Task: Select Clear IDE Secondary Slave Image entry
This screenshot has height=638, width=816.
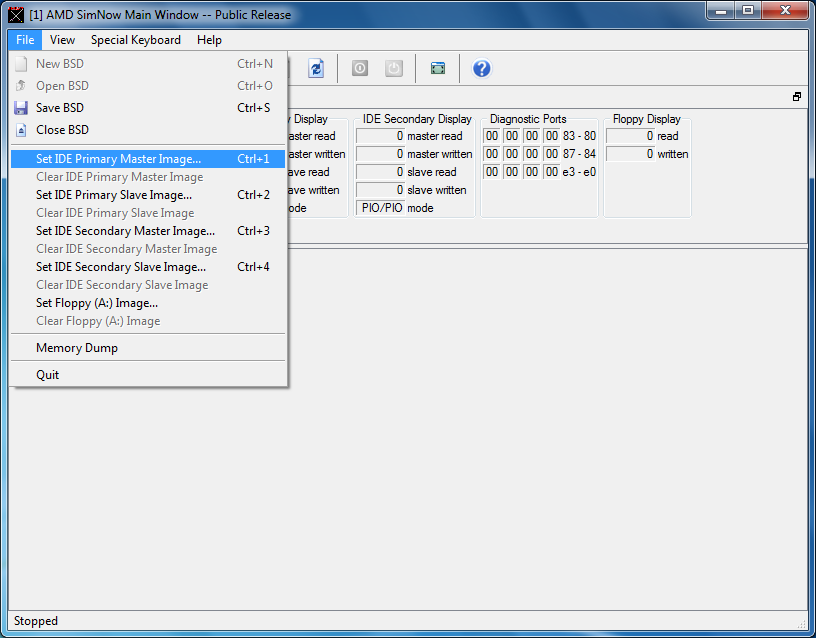Action: (148, 285)
